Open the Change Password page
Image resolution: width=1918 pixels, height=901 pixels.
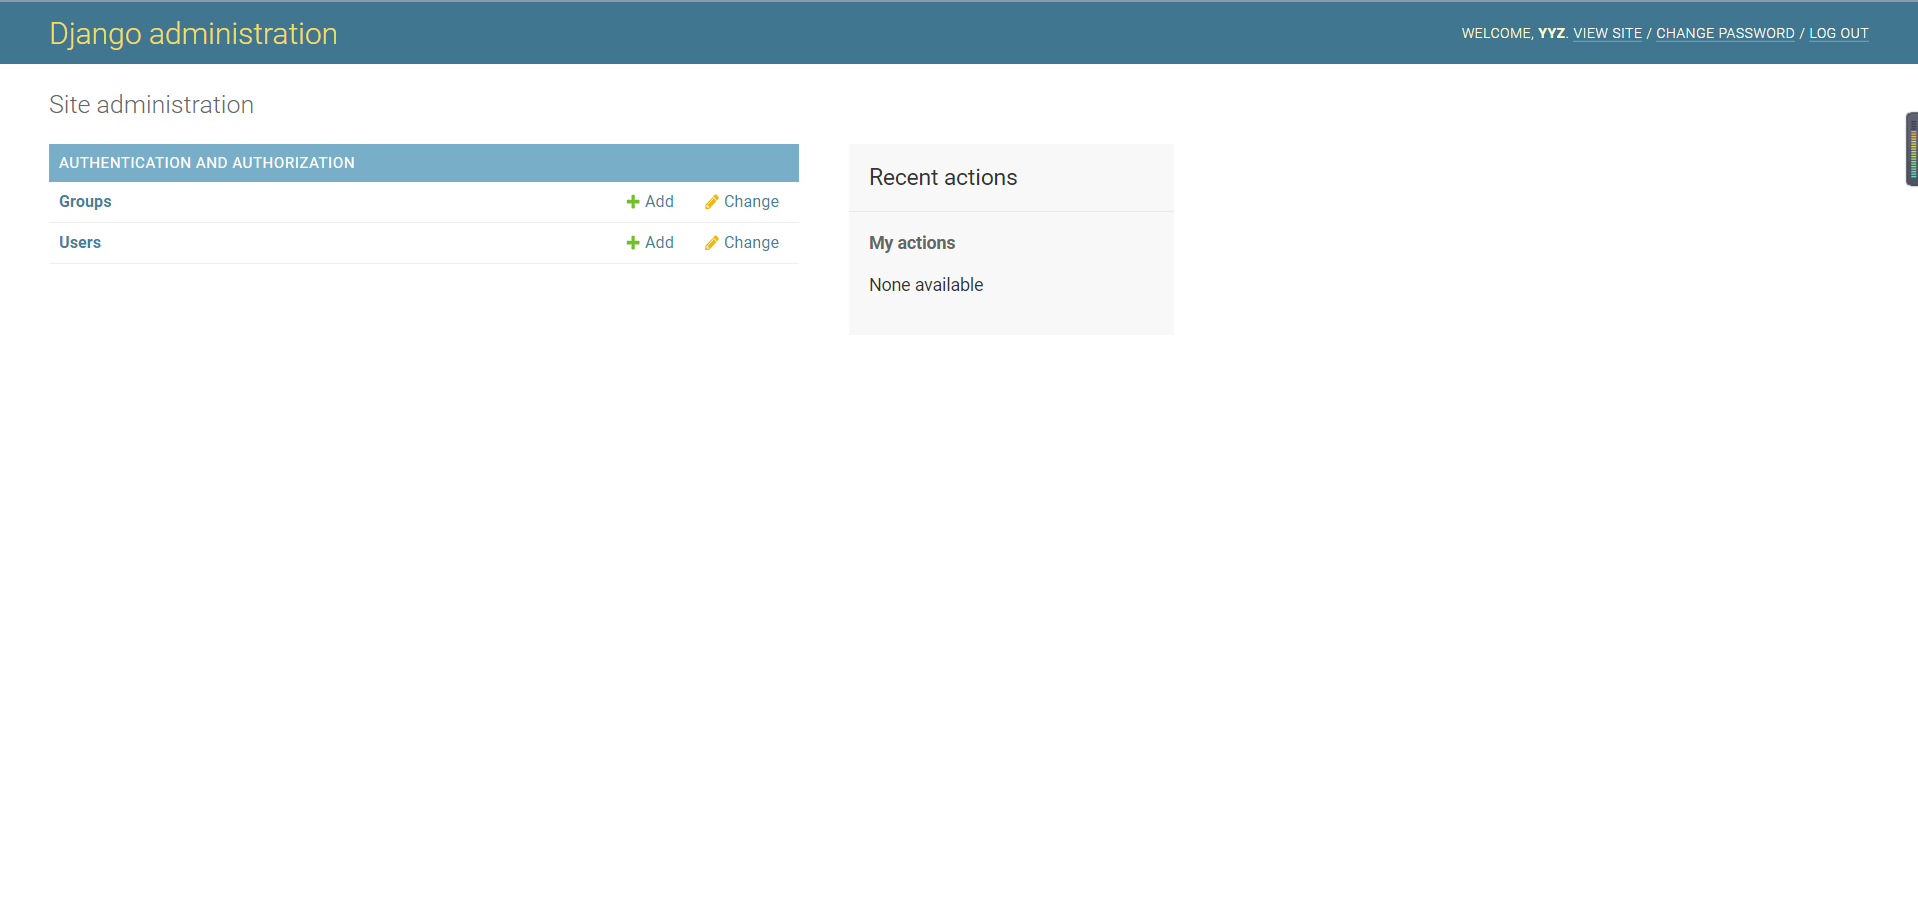click(x=1725, y=33)
